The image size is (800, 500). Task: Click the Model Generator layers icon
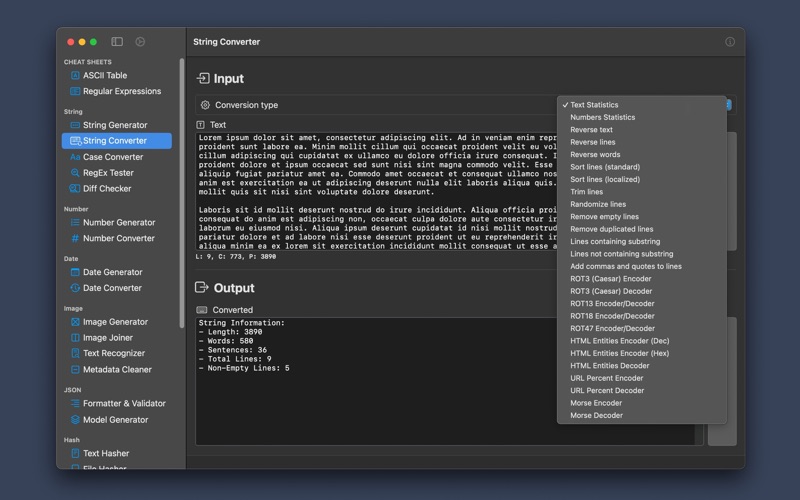coord(75,420)
